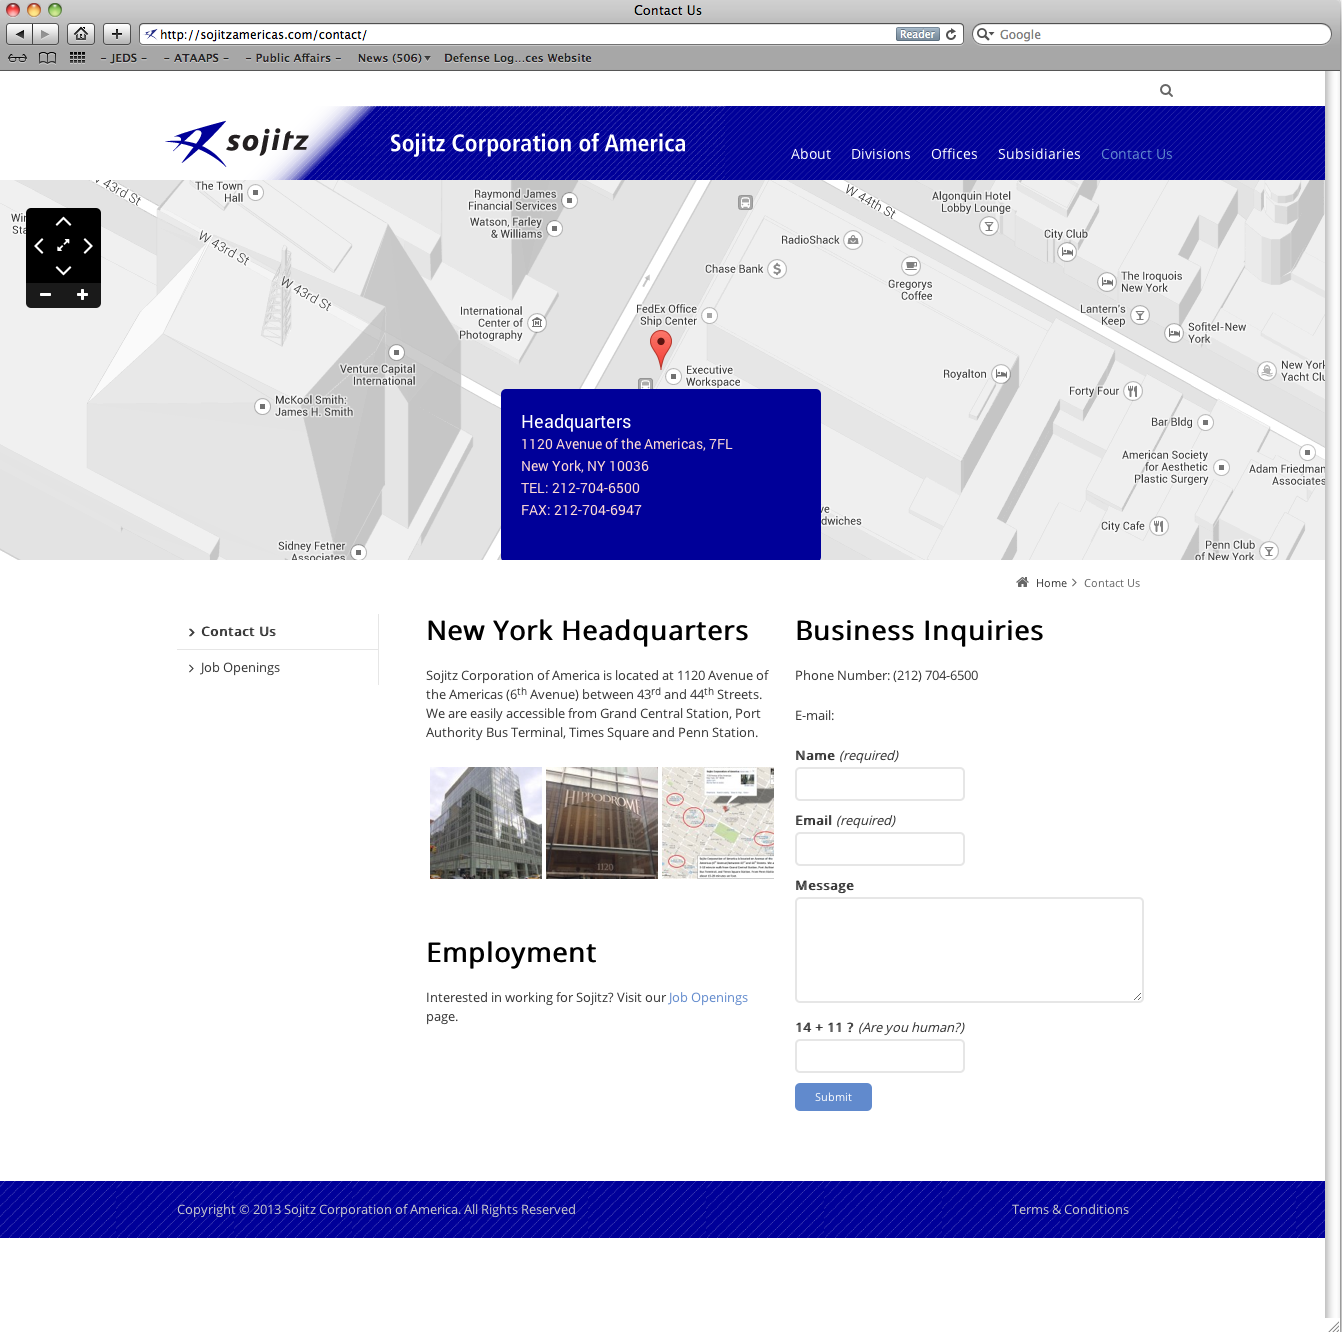Zoom in the map with plus button

pos(82,295)
